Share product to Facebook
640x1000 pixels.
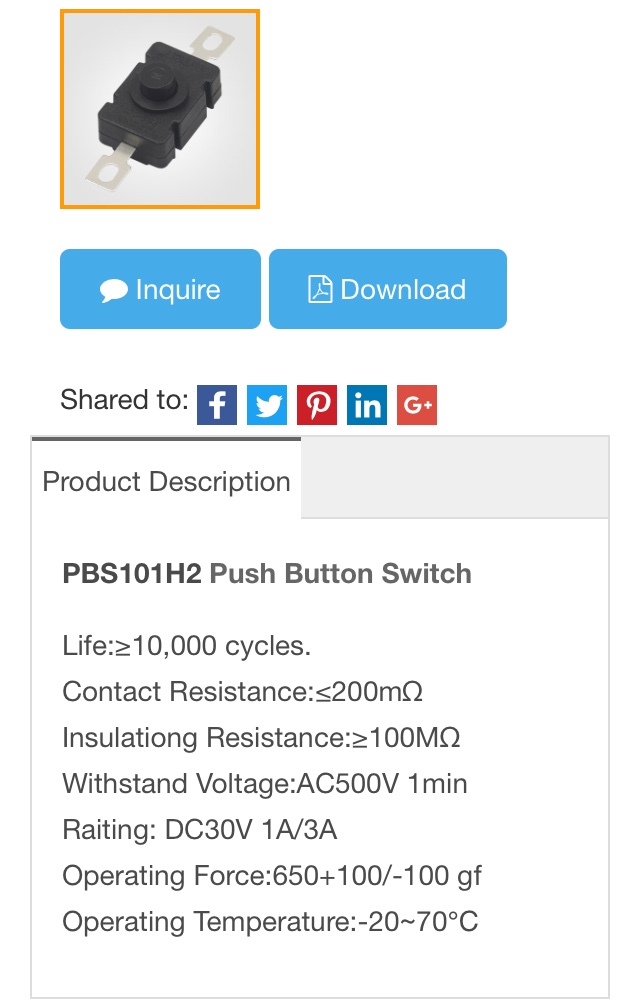(216, 404)
